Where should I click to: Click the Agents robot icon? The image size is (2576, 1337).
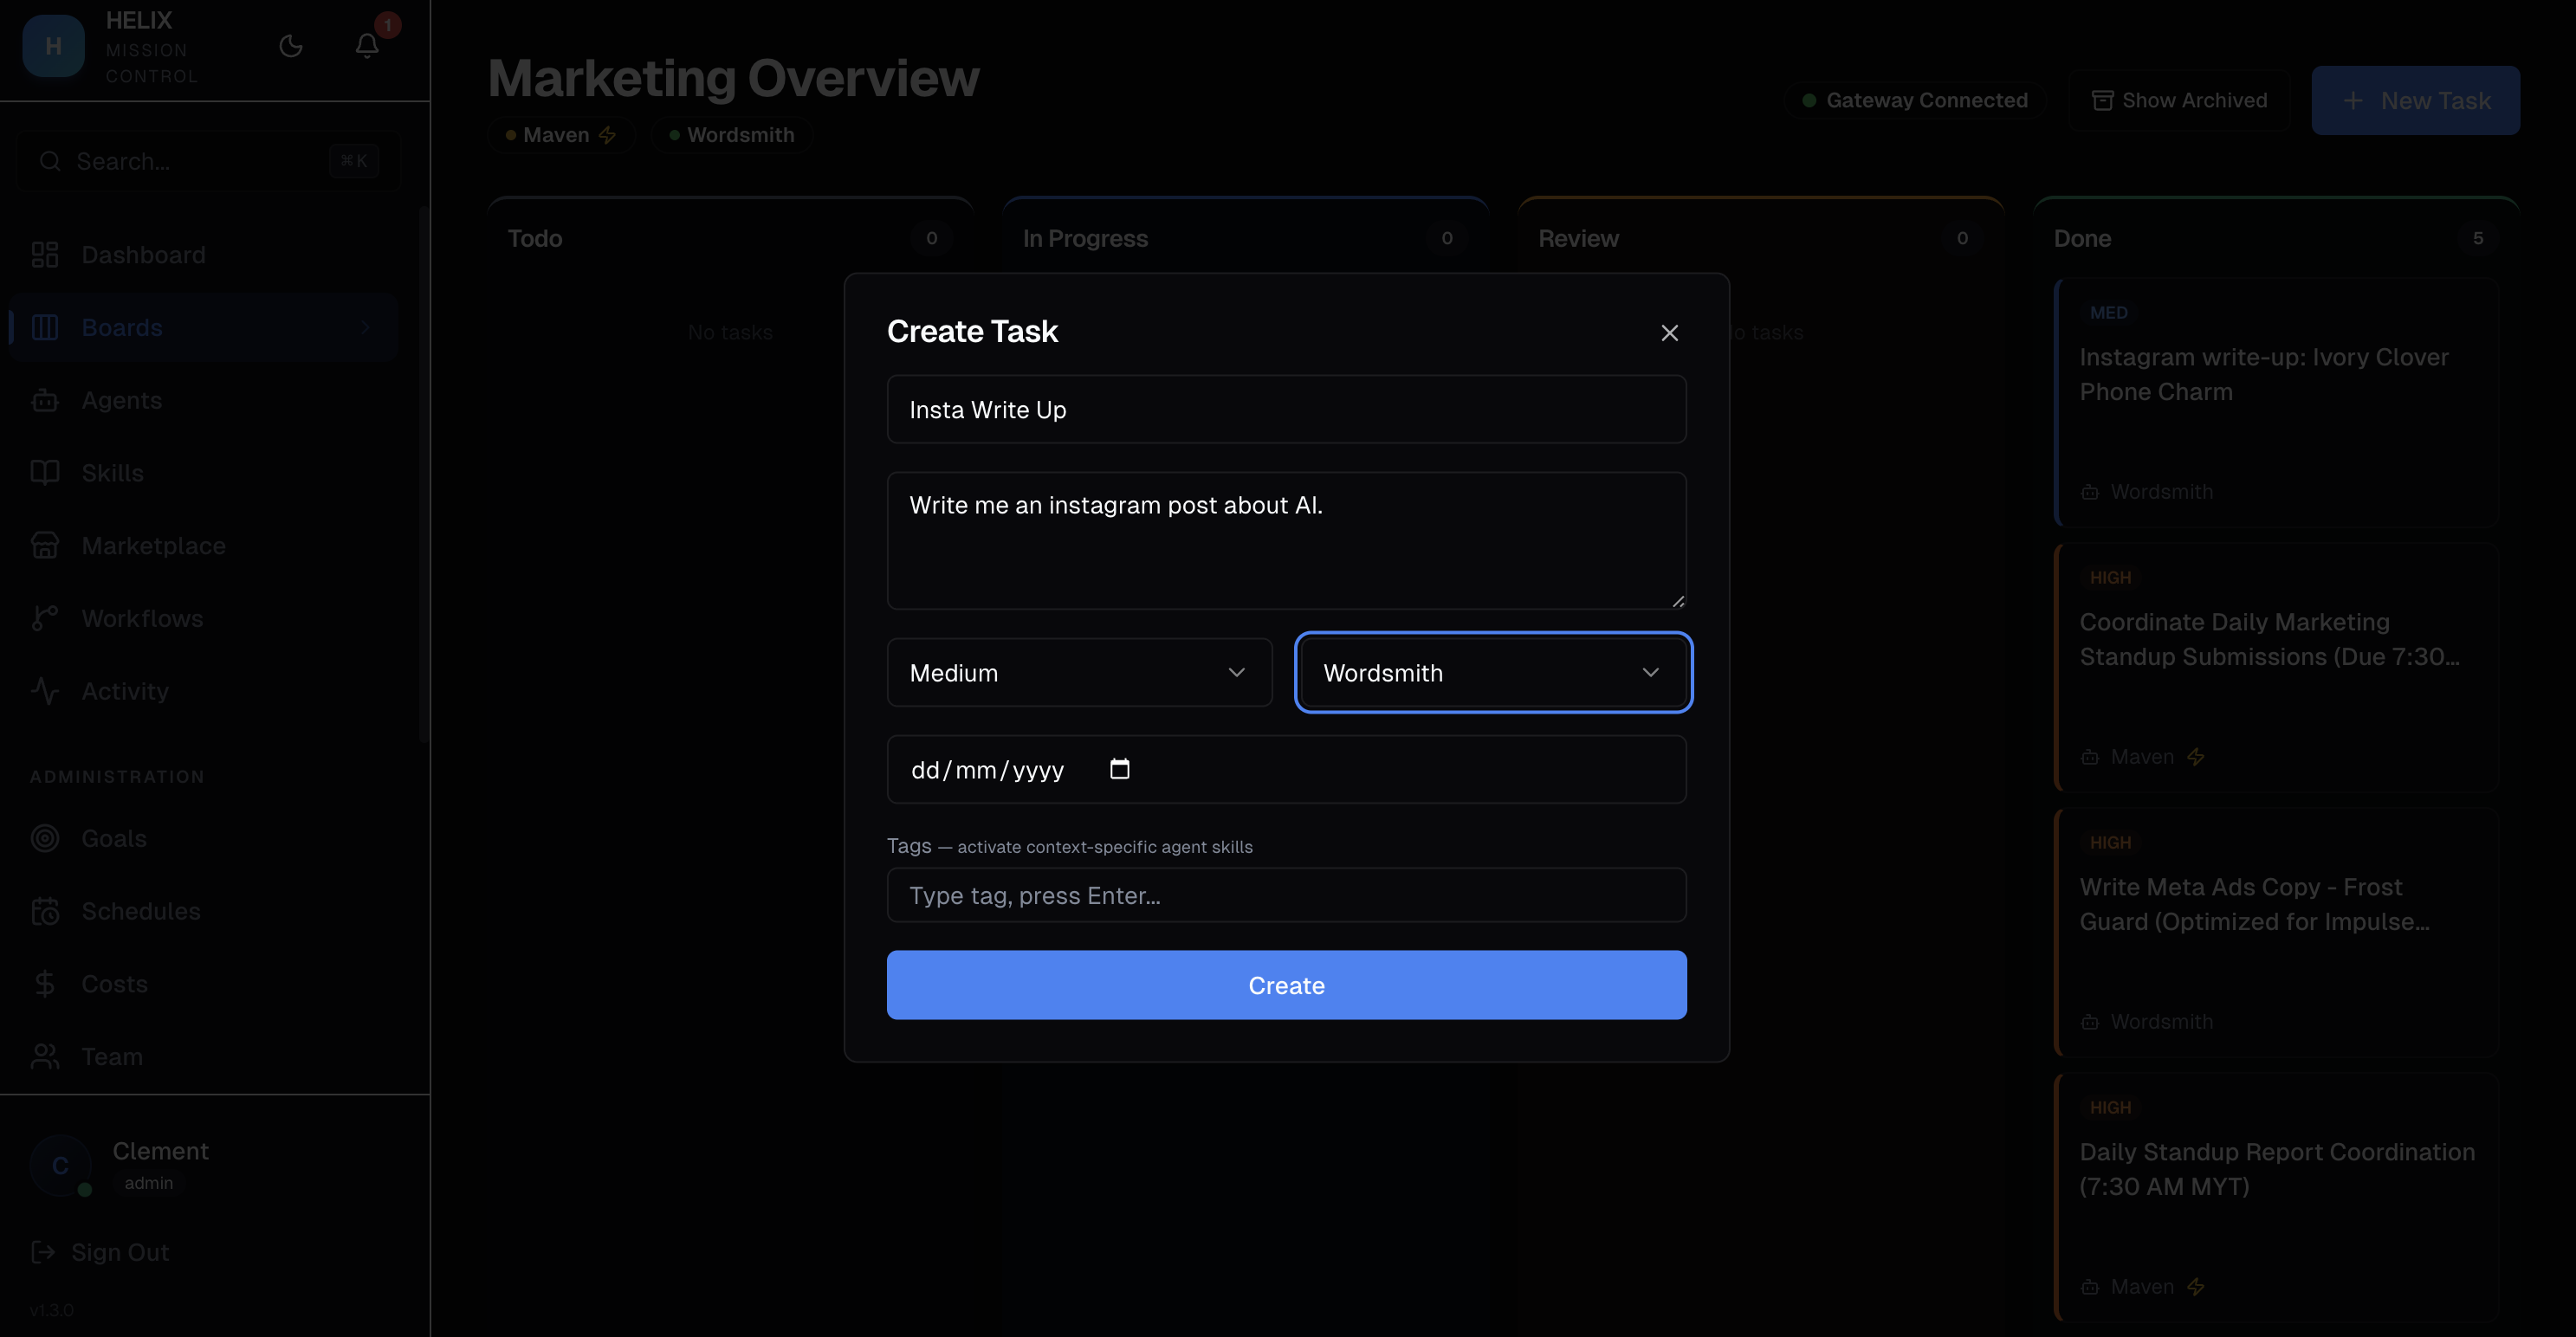(45, 400)
